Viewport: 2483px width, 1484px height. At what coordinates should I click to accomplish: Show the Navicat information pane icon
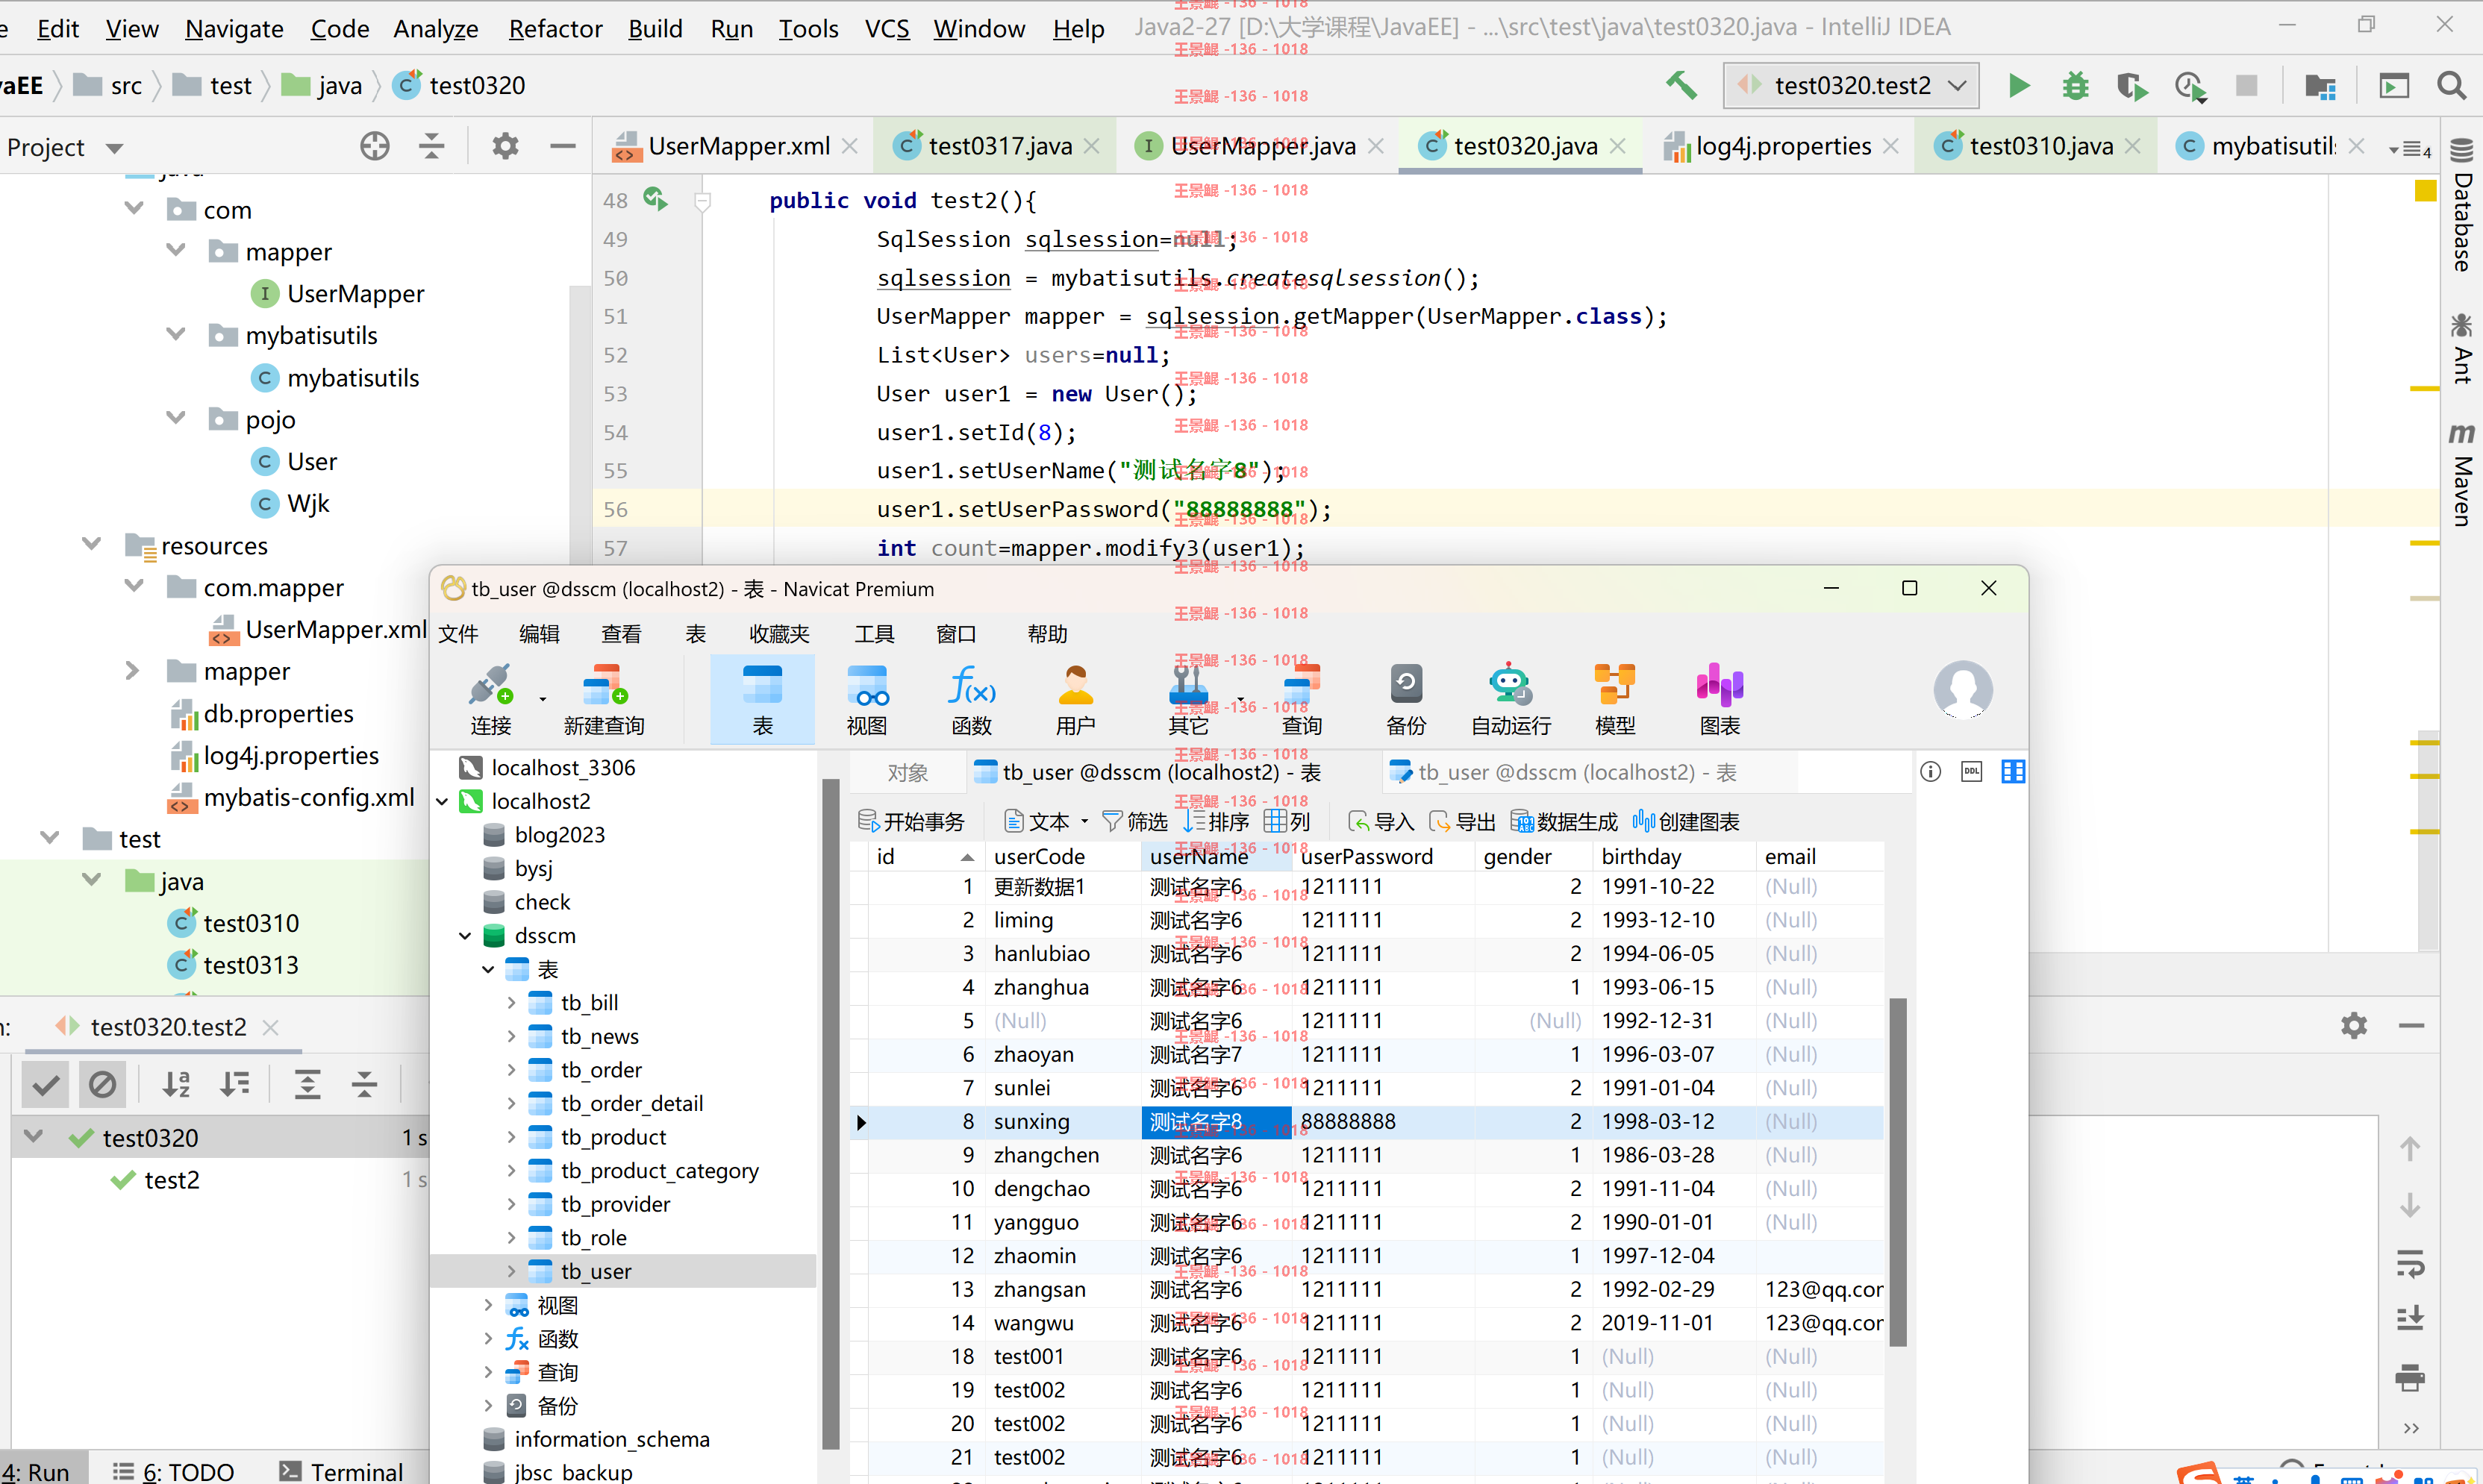click(1931, 772)
